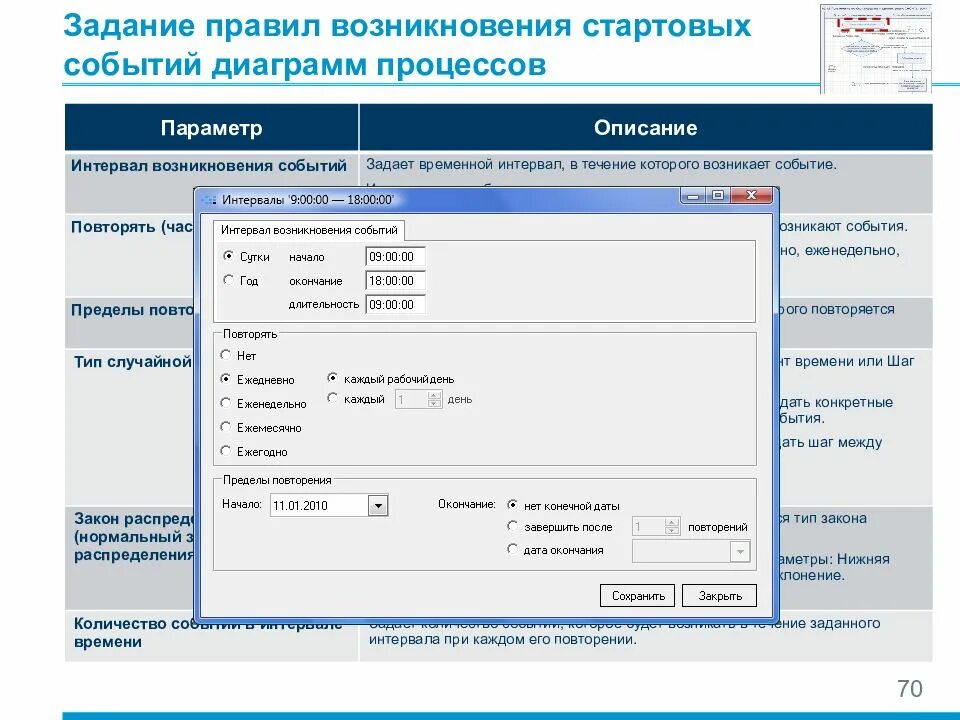The width and height of the screenshot is (960, 720).
Task: Click the начало time field
Action: [x=395, y=257]
